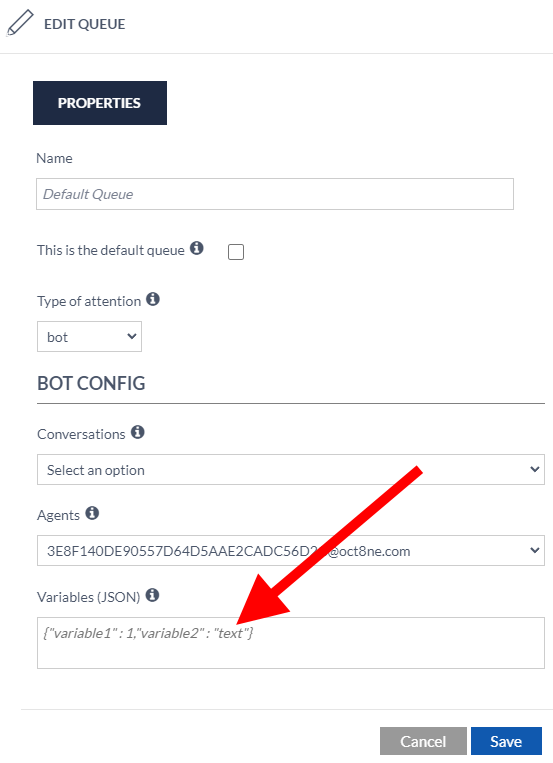Show info about the default queue option
This screenshot has width=553, height=763.
click(x=197, y=248)
